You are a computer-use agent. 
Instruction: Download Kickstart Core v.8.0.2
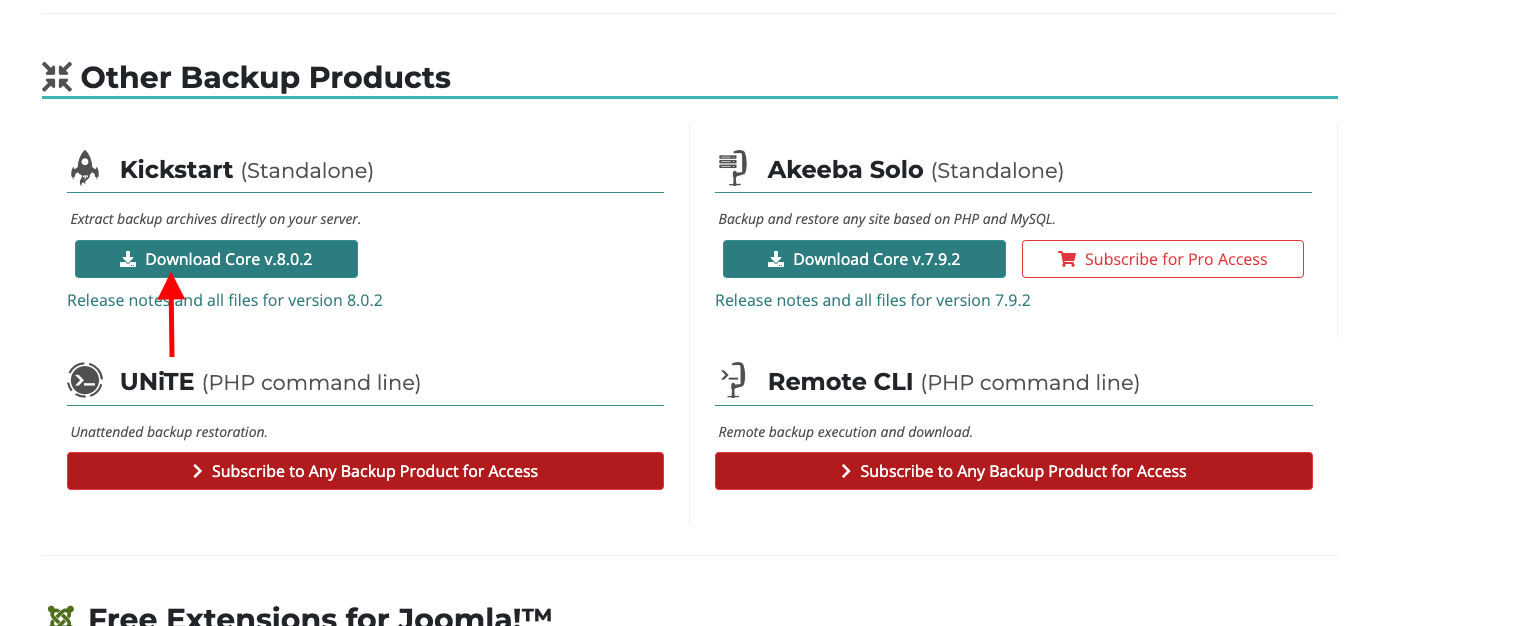click(216, 259)
